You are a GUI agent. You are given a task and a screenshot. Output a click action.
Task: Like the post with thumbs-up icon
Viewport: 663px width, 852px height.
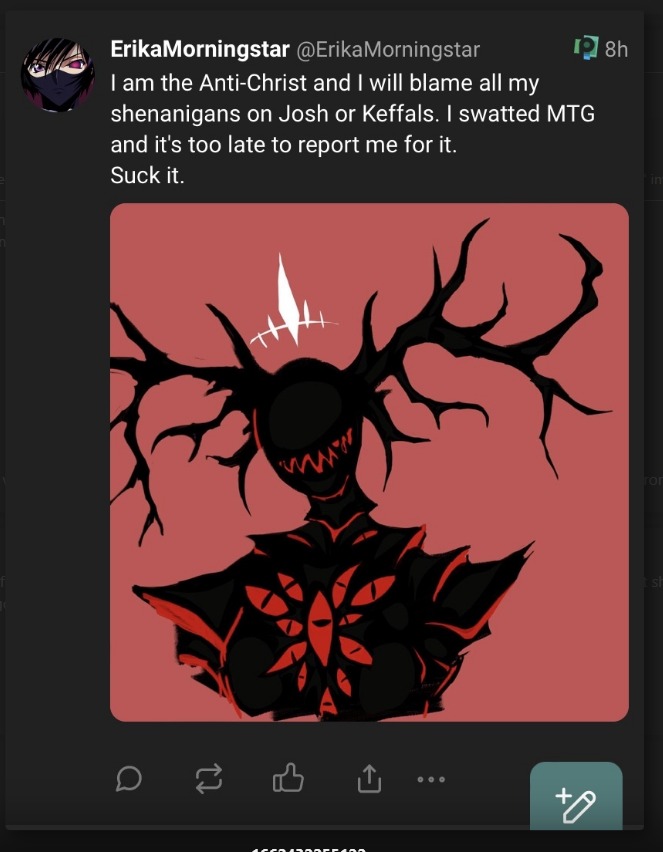(288, 778)
